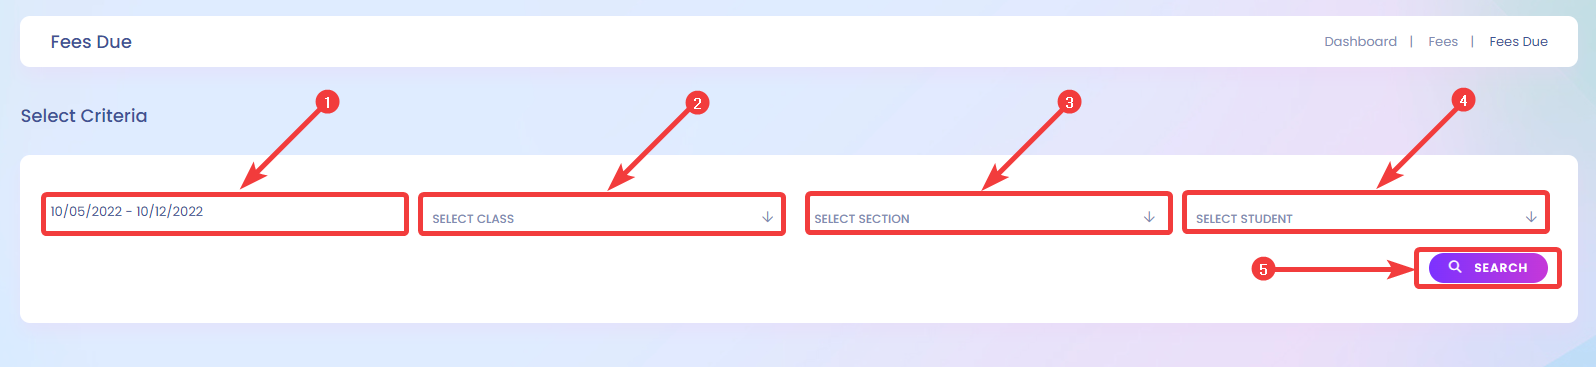The width and height of the screenshot is (1596, 367).
Task: Click the red annotation marker number 3
Action: click(x=1069, y=102)
